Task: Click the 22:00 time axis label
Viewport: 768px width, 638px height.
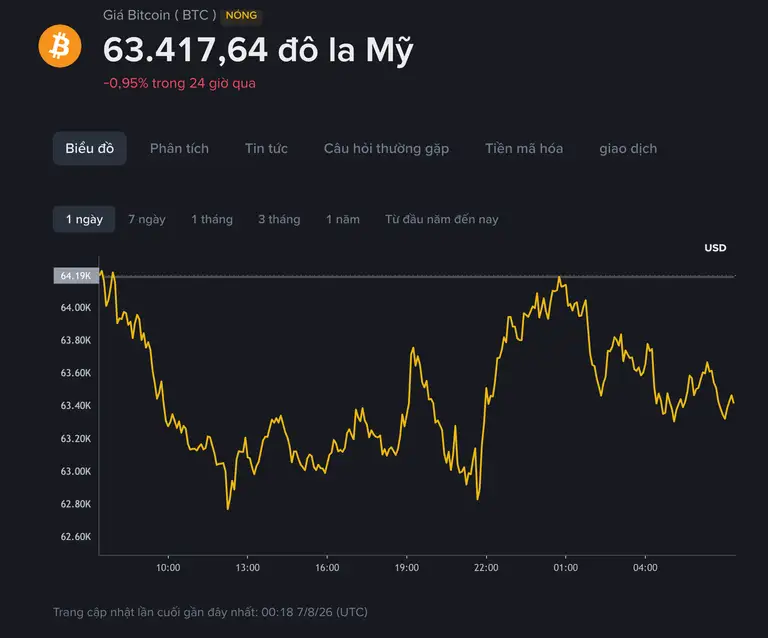Action: click(x=486, y=567)
